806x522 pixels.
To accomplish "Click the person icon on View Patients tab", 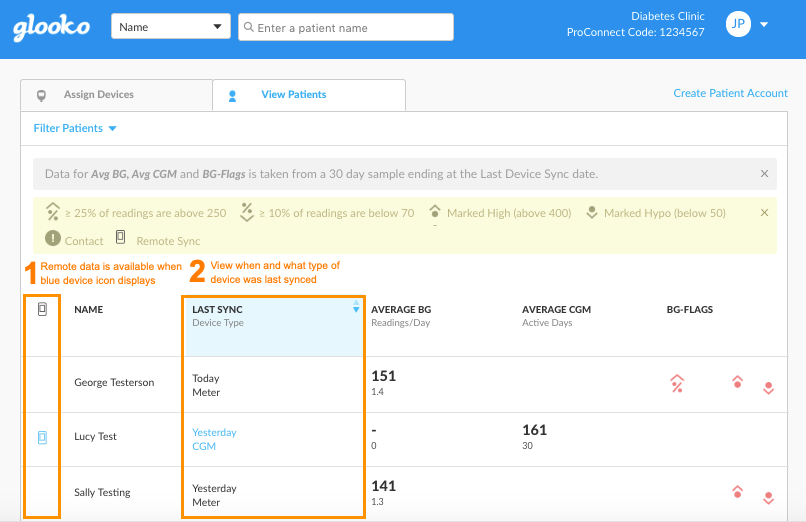I will (232, 96).
